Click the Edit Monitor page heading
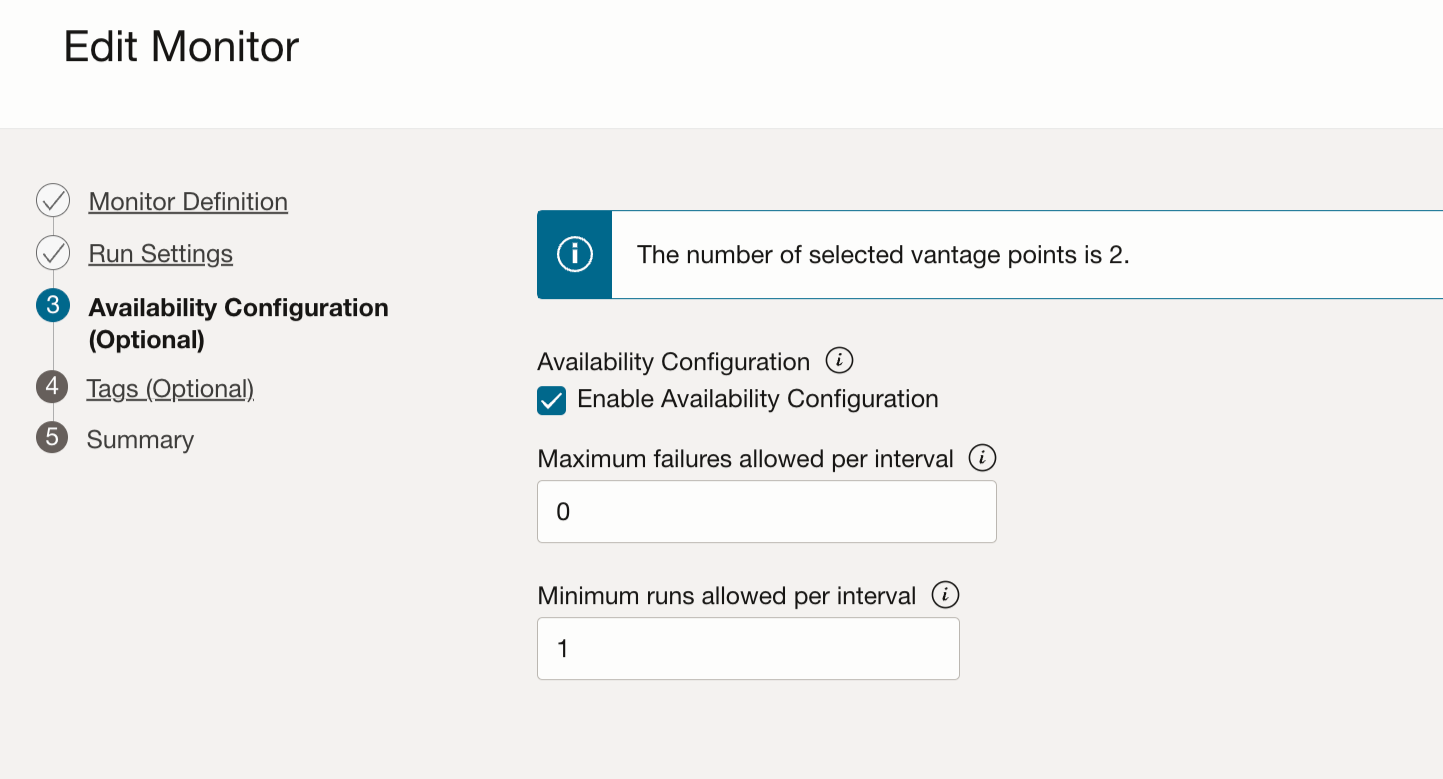The image size is (1443, 779). click(x=181, y=46)
